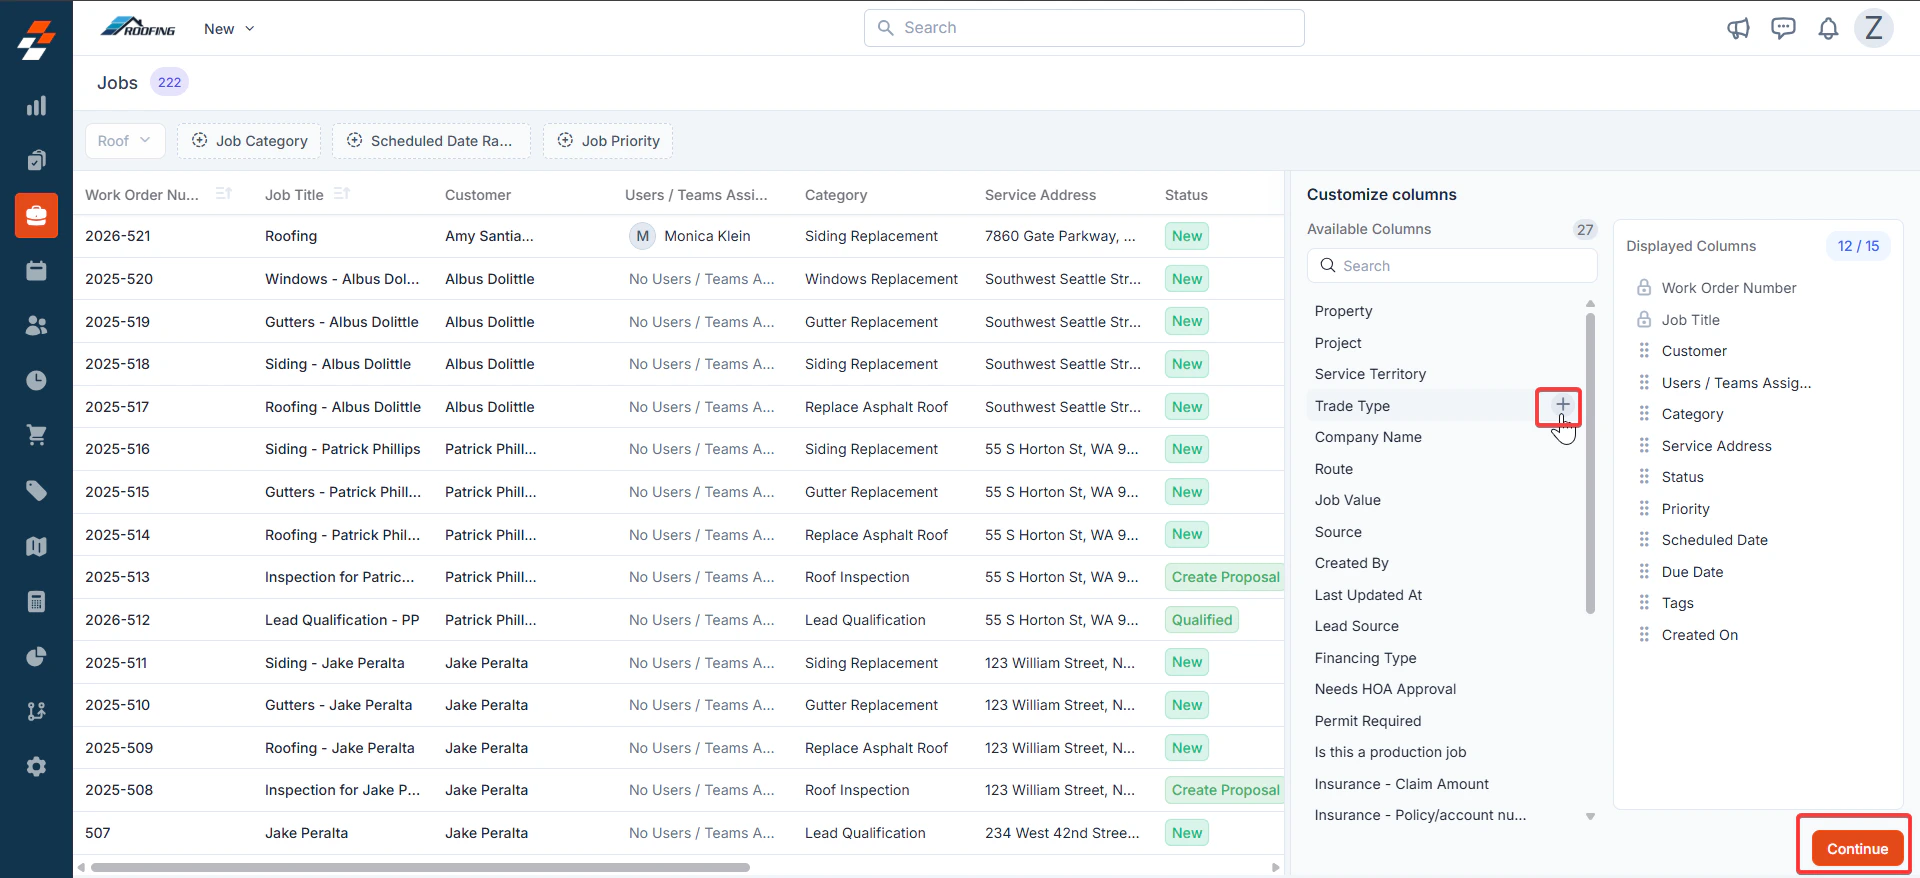
Task: Open Lead Qualification - PP job title
Action: pyautogui.click(x=342, y=620)
